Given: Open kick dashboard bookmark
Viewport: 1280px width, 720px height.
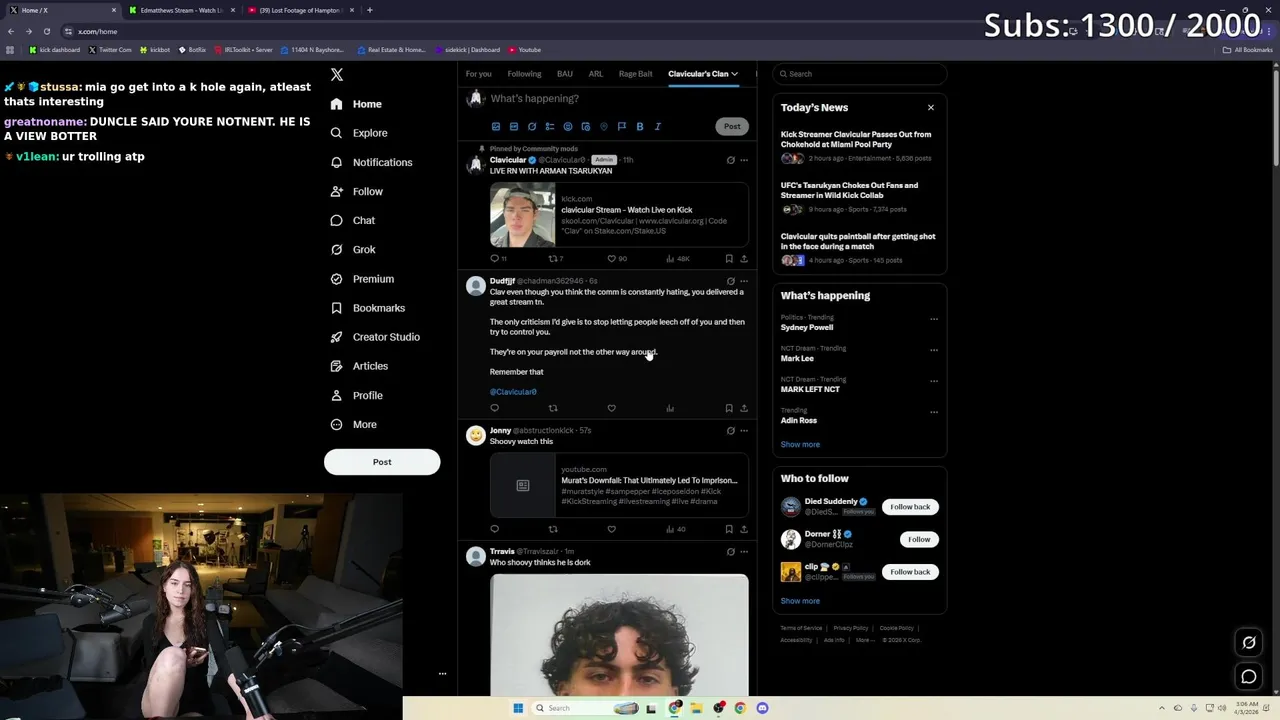Looking at the screenshot, I should click(55, 50).
